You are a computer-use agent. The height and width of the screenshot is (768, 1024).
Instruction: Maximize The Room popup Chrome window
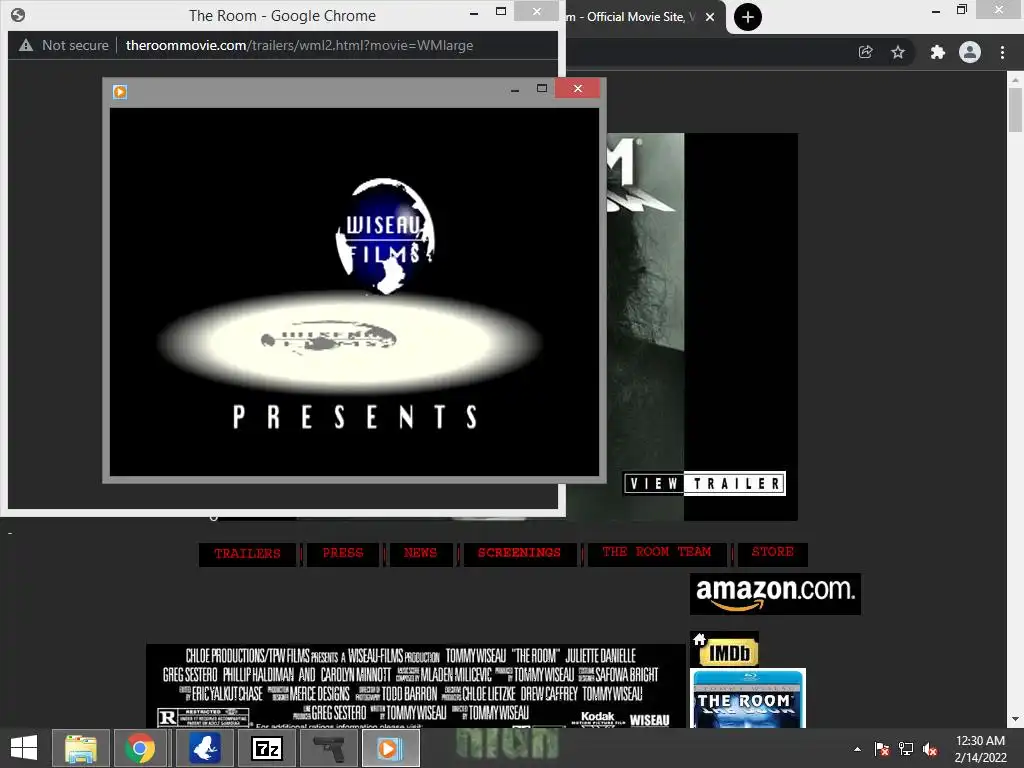coord(501,11)
